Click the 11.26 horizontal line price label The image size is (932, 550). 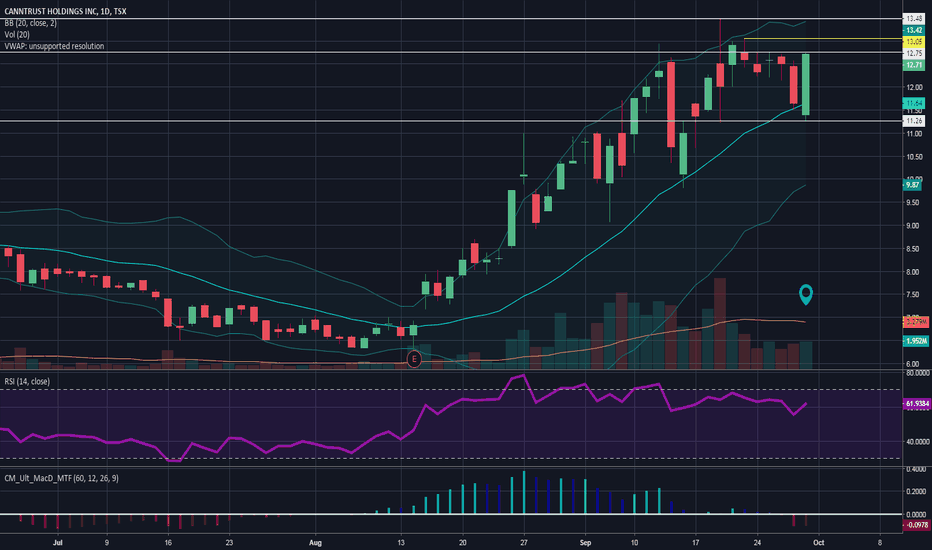[x=914, y=121]
